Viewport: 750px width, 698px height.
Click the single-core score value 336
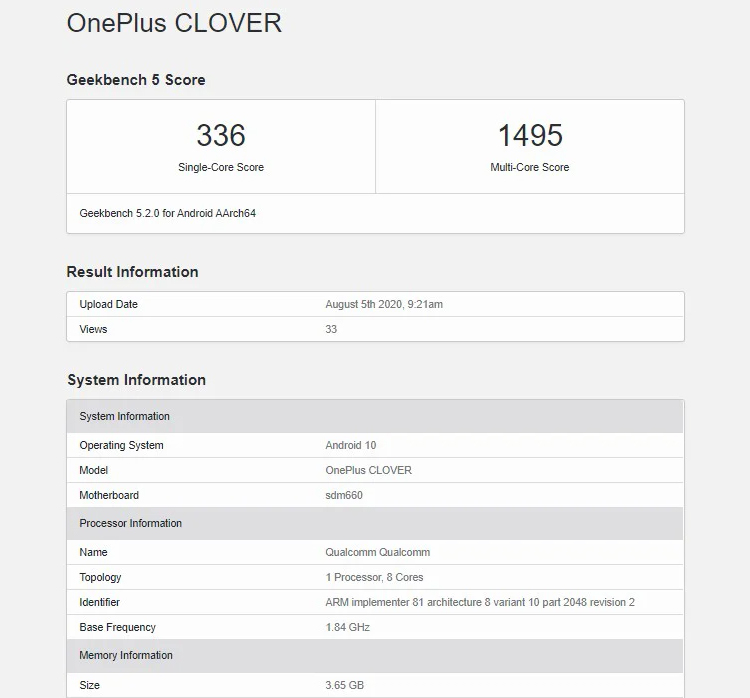[x=221, y=135]
